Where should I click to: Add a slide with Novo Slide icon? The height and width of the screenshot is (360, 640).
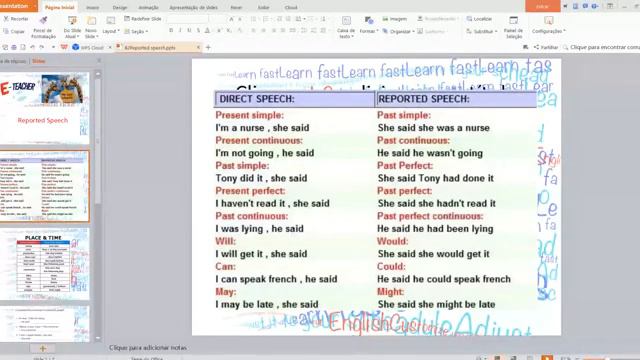pos(91,21)
